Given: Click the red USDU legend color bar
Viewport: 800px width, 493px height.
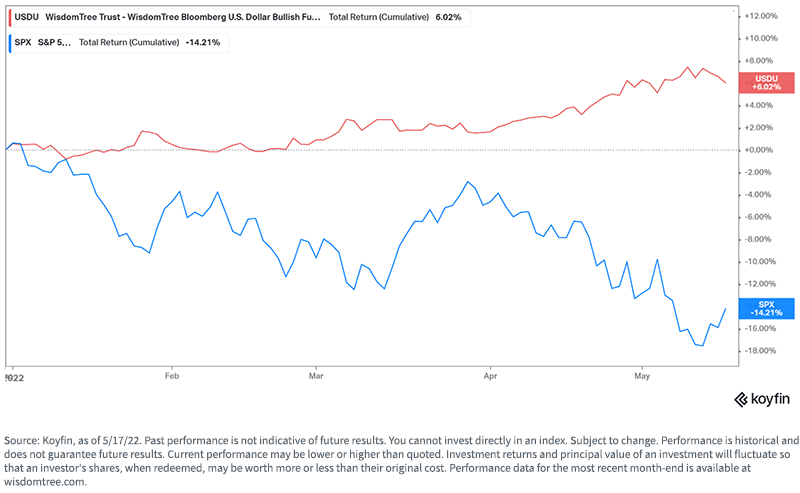Looking at the screenshot, I should pos(10,17).
